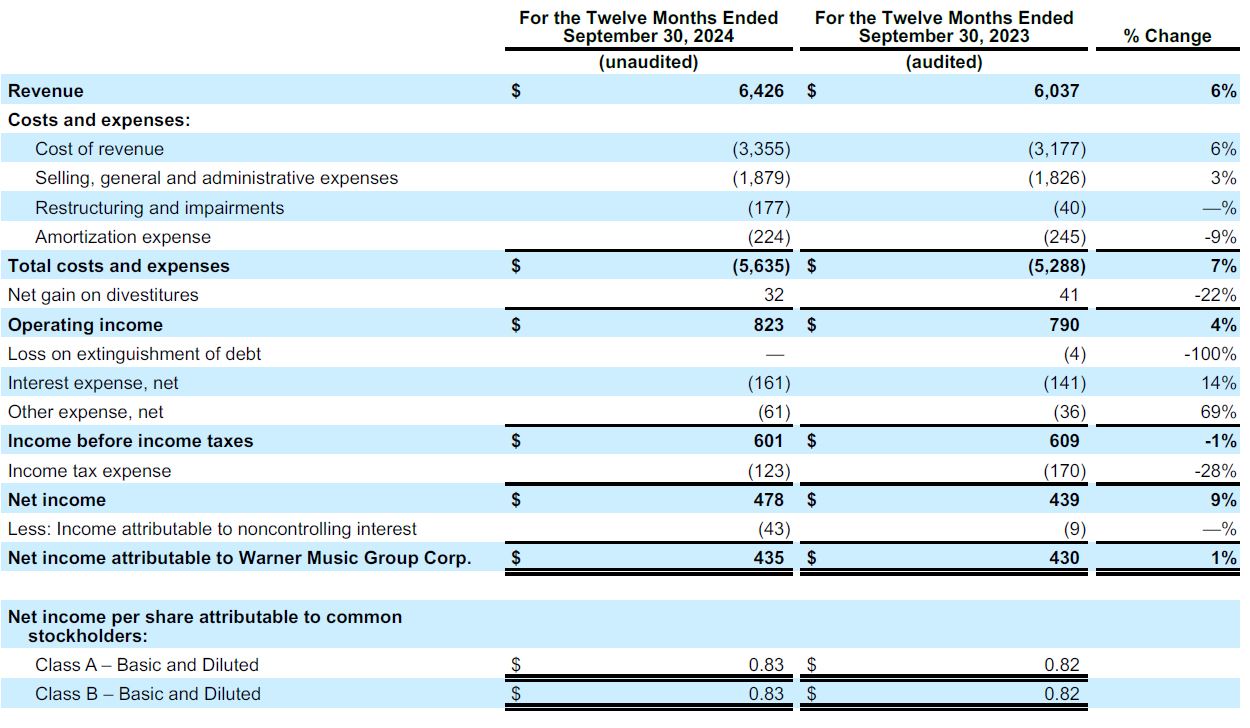Click the Class A Basic and Diluted 0.83 value
This screenshot has width=1250, height=728.
click(766, 664)
